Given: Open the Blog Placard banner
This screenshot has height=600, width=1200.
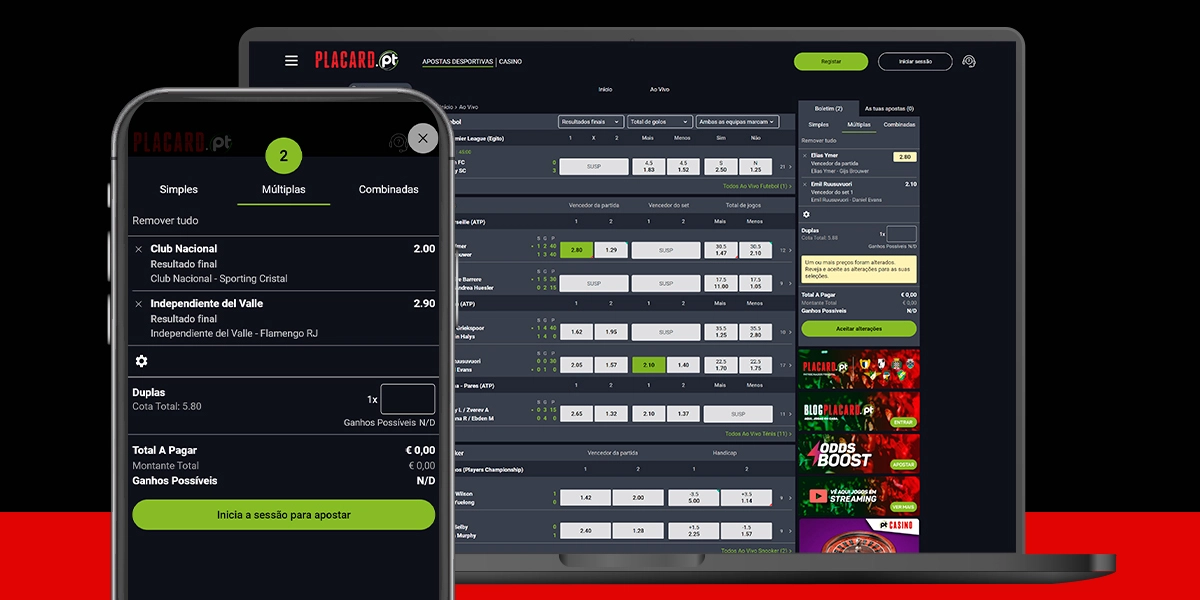Looking at the screenshot, I should (859, 411).
